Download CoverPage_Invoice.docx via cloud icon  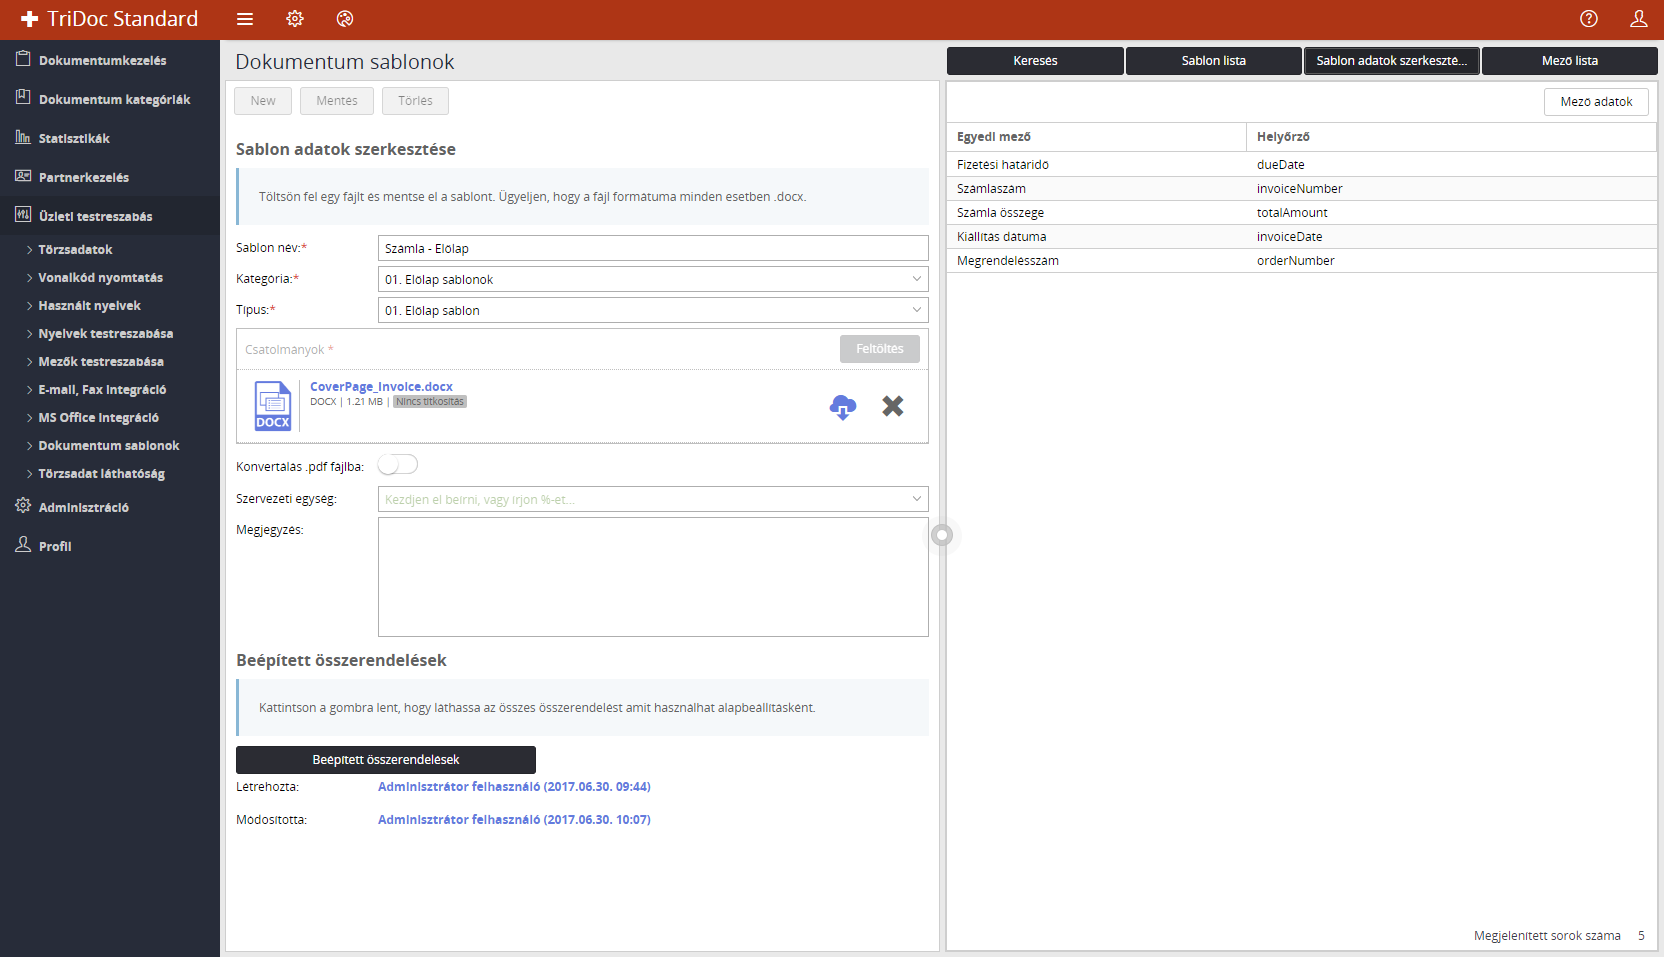pyautogui.click(x=843, y=406)
